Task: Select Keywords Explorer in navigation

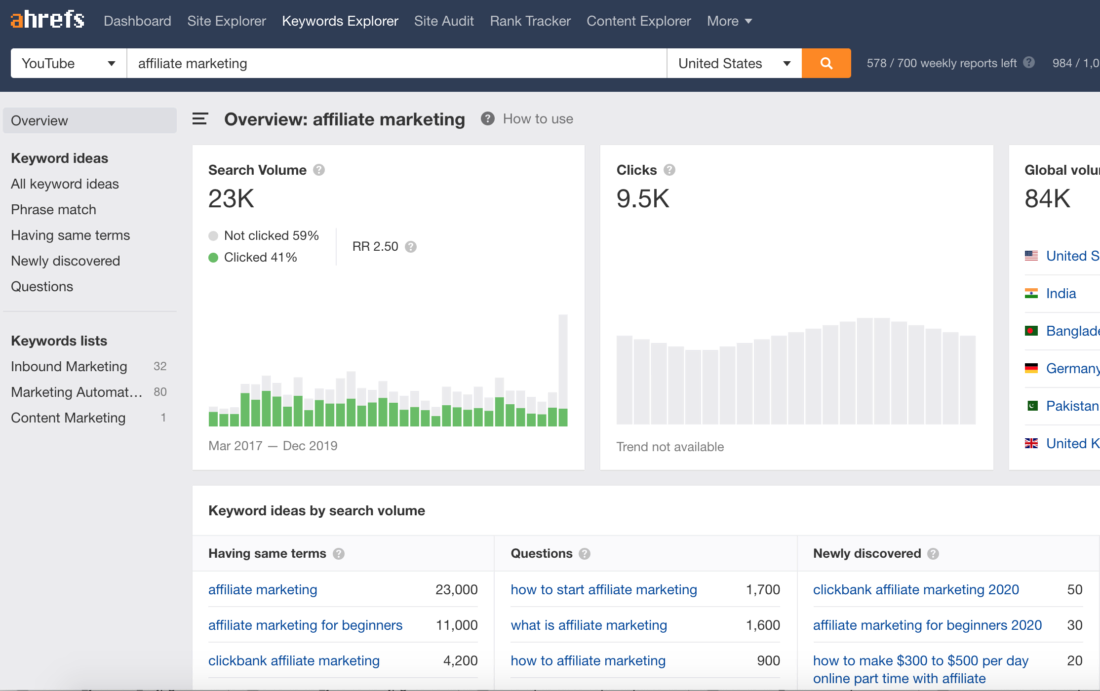Action: click(340, 21)
